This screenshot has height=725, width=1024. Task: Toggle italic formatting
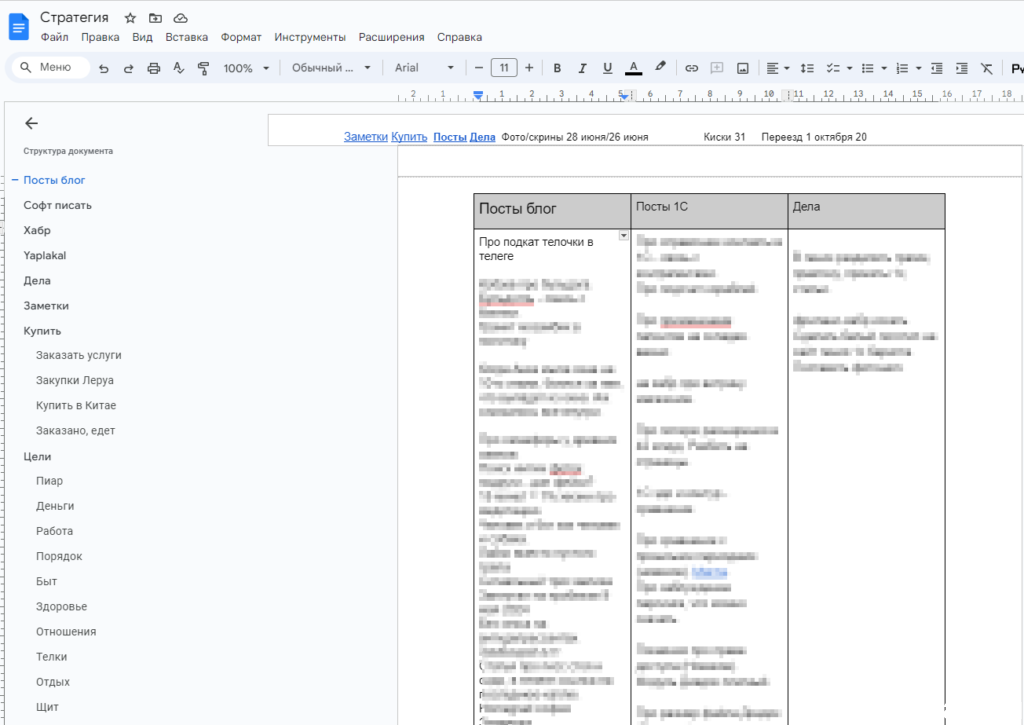pos(582,68)
